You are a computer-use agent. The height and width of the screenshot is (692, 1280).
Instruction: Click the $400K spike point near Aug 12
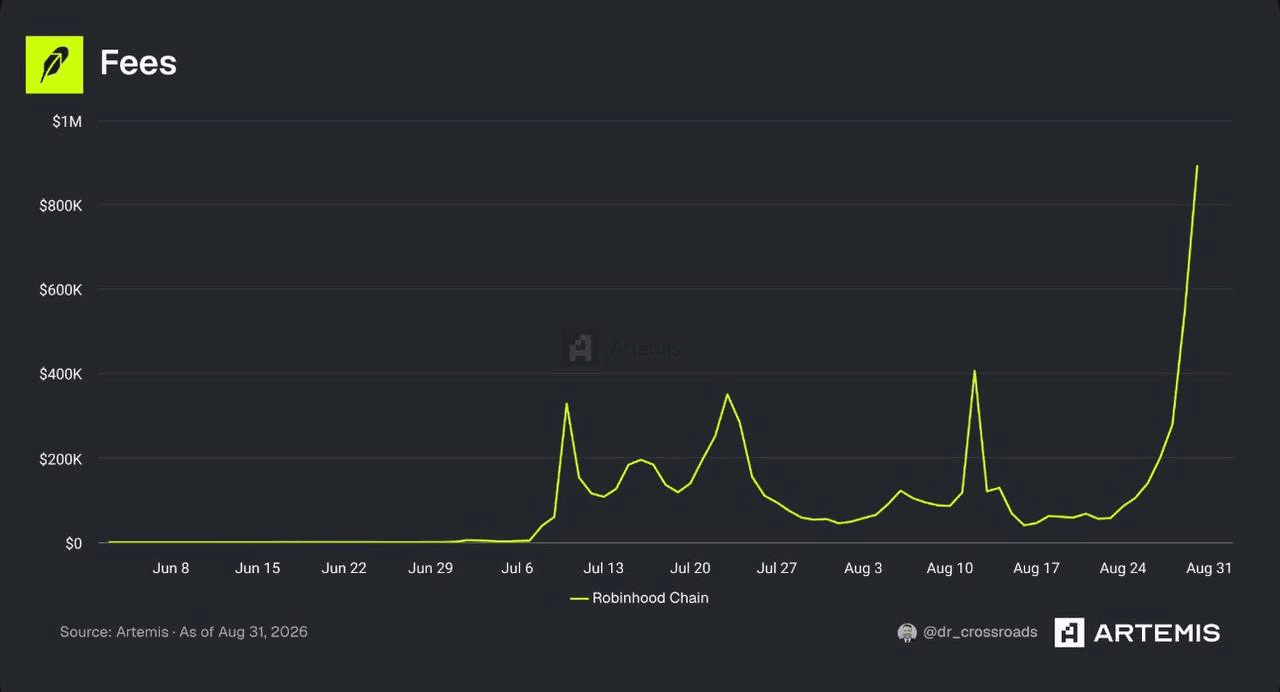(x=974, y=371)
